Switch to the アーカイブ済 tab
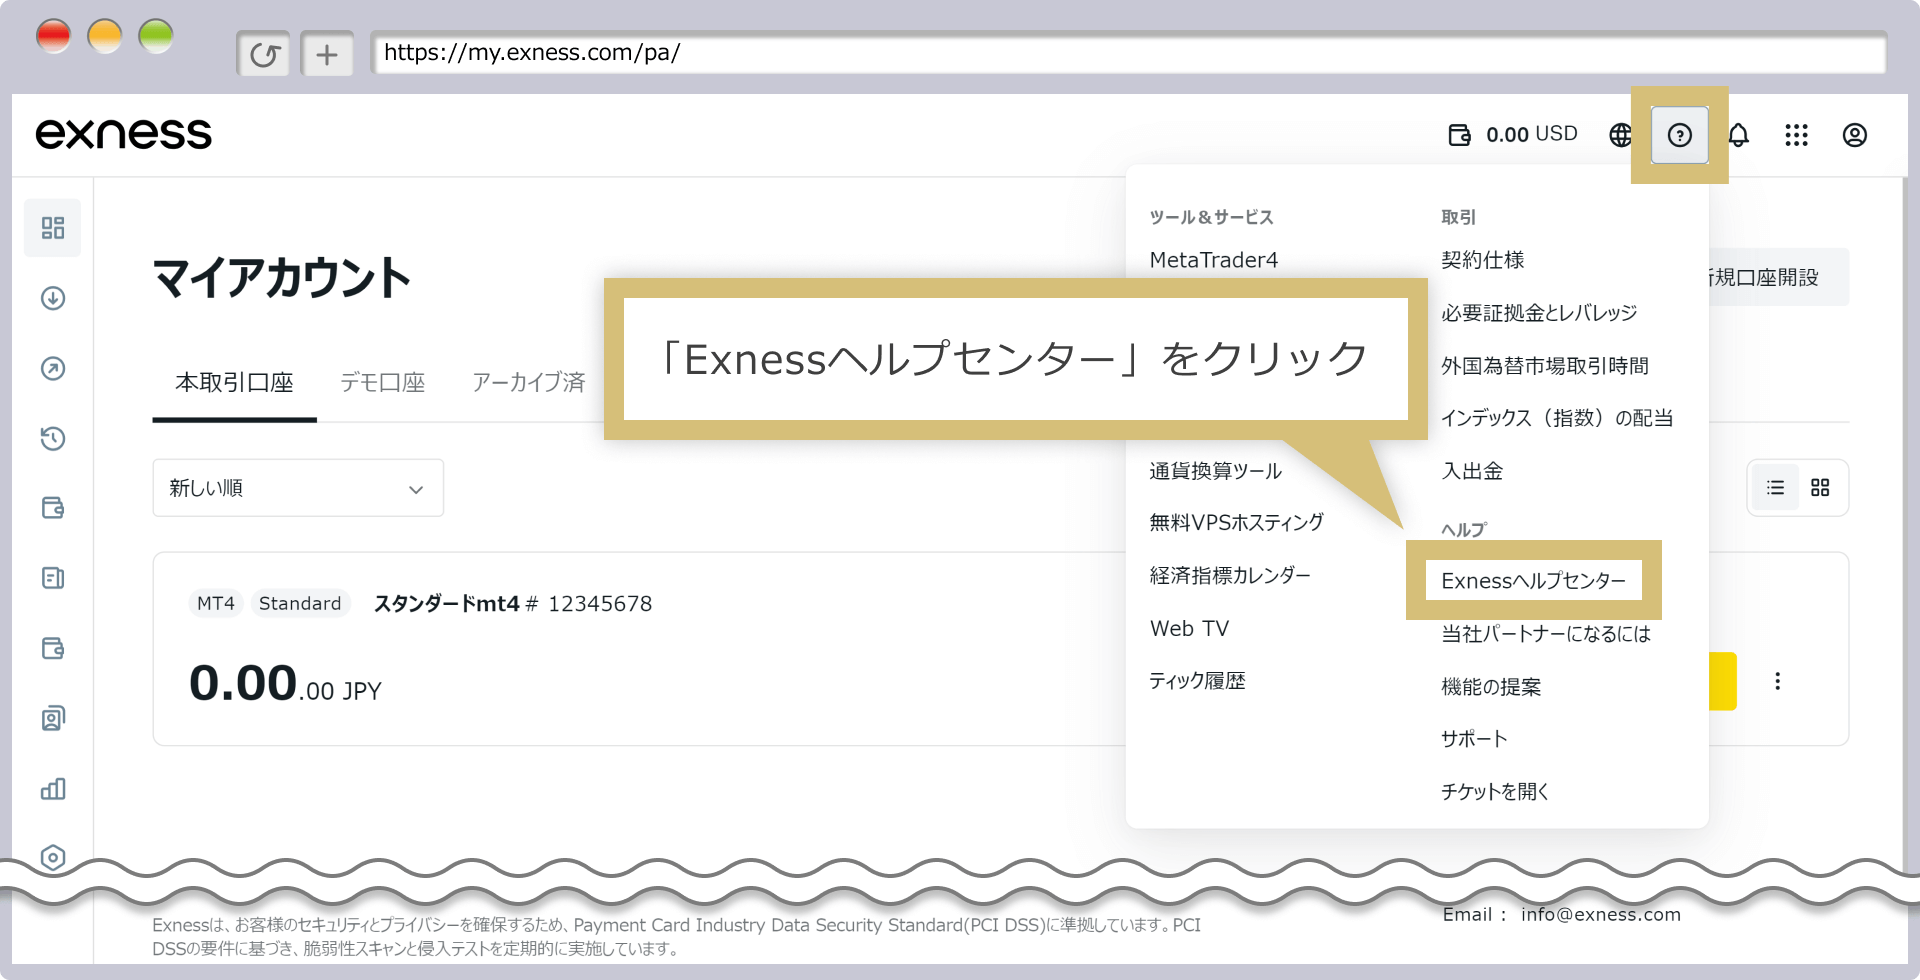Screen dimensions: 1920x980 coord(529,383)
